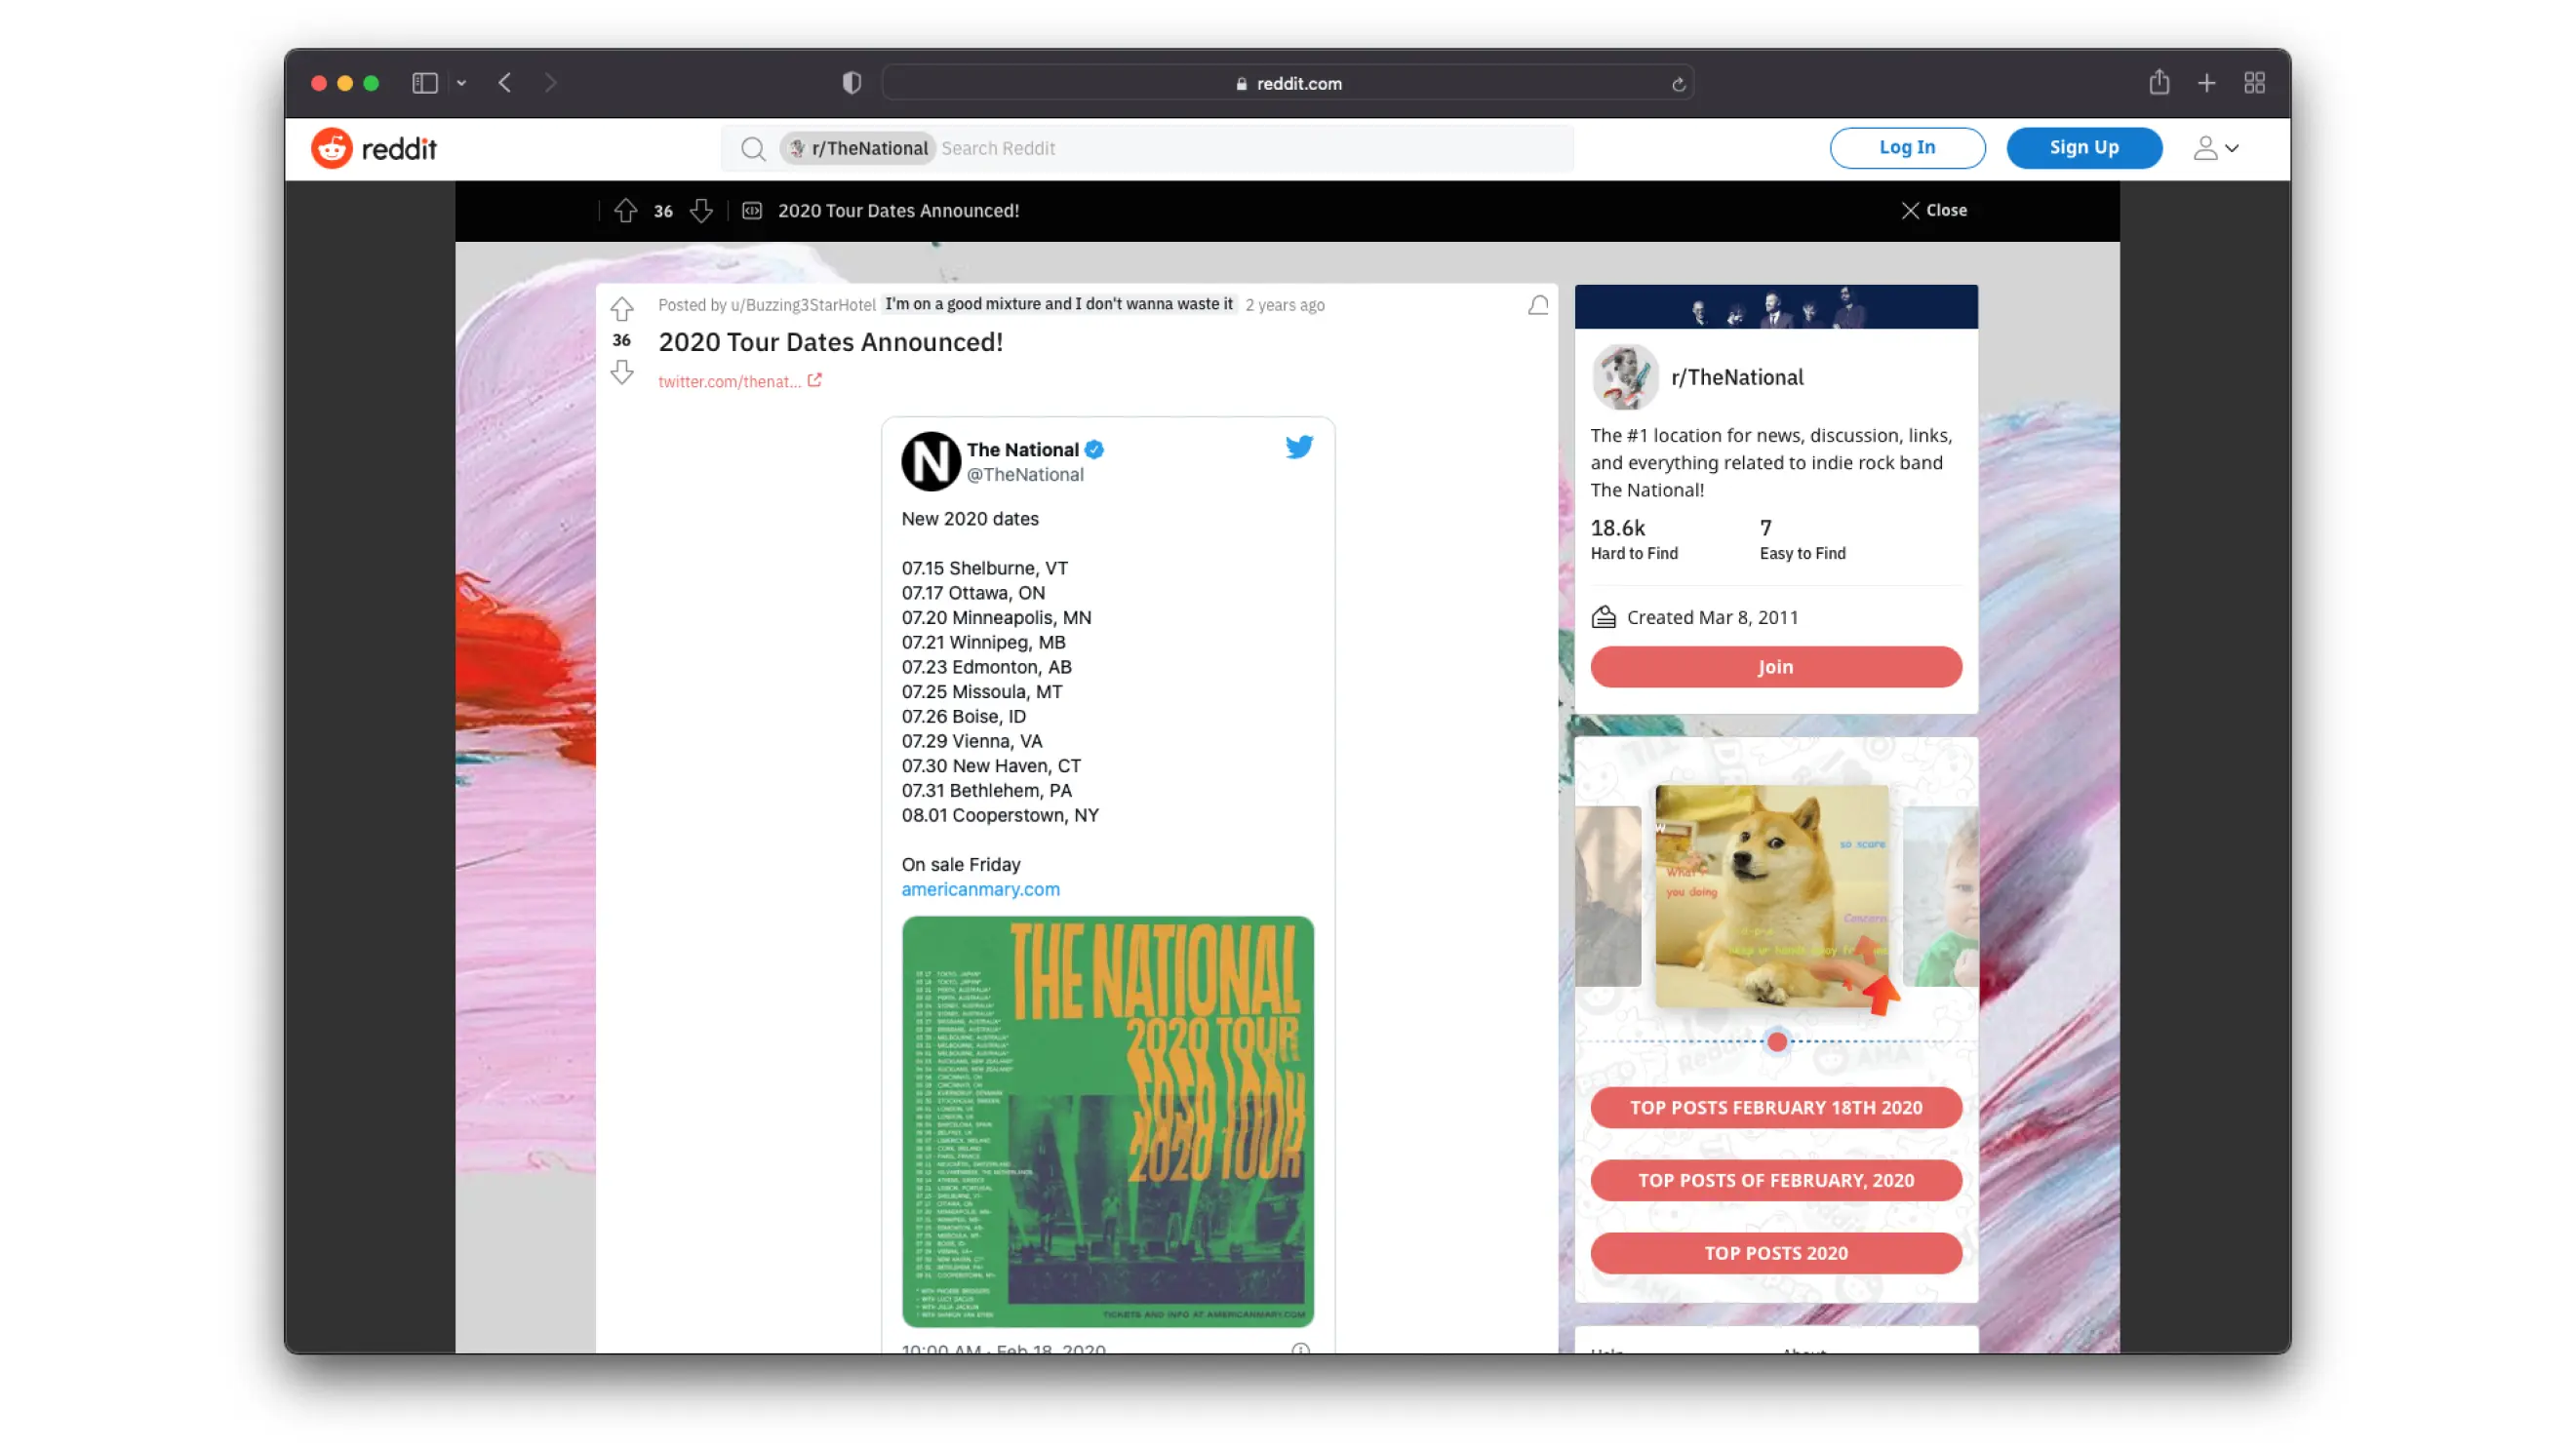Select the Twitter bird logo in tweet
The height and width of the screenshot is (1450, 2576).
1299,447
